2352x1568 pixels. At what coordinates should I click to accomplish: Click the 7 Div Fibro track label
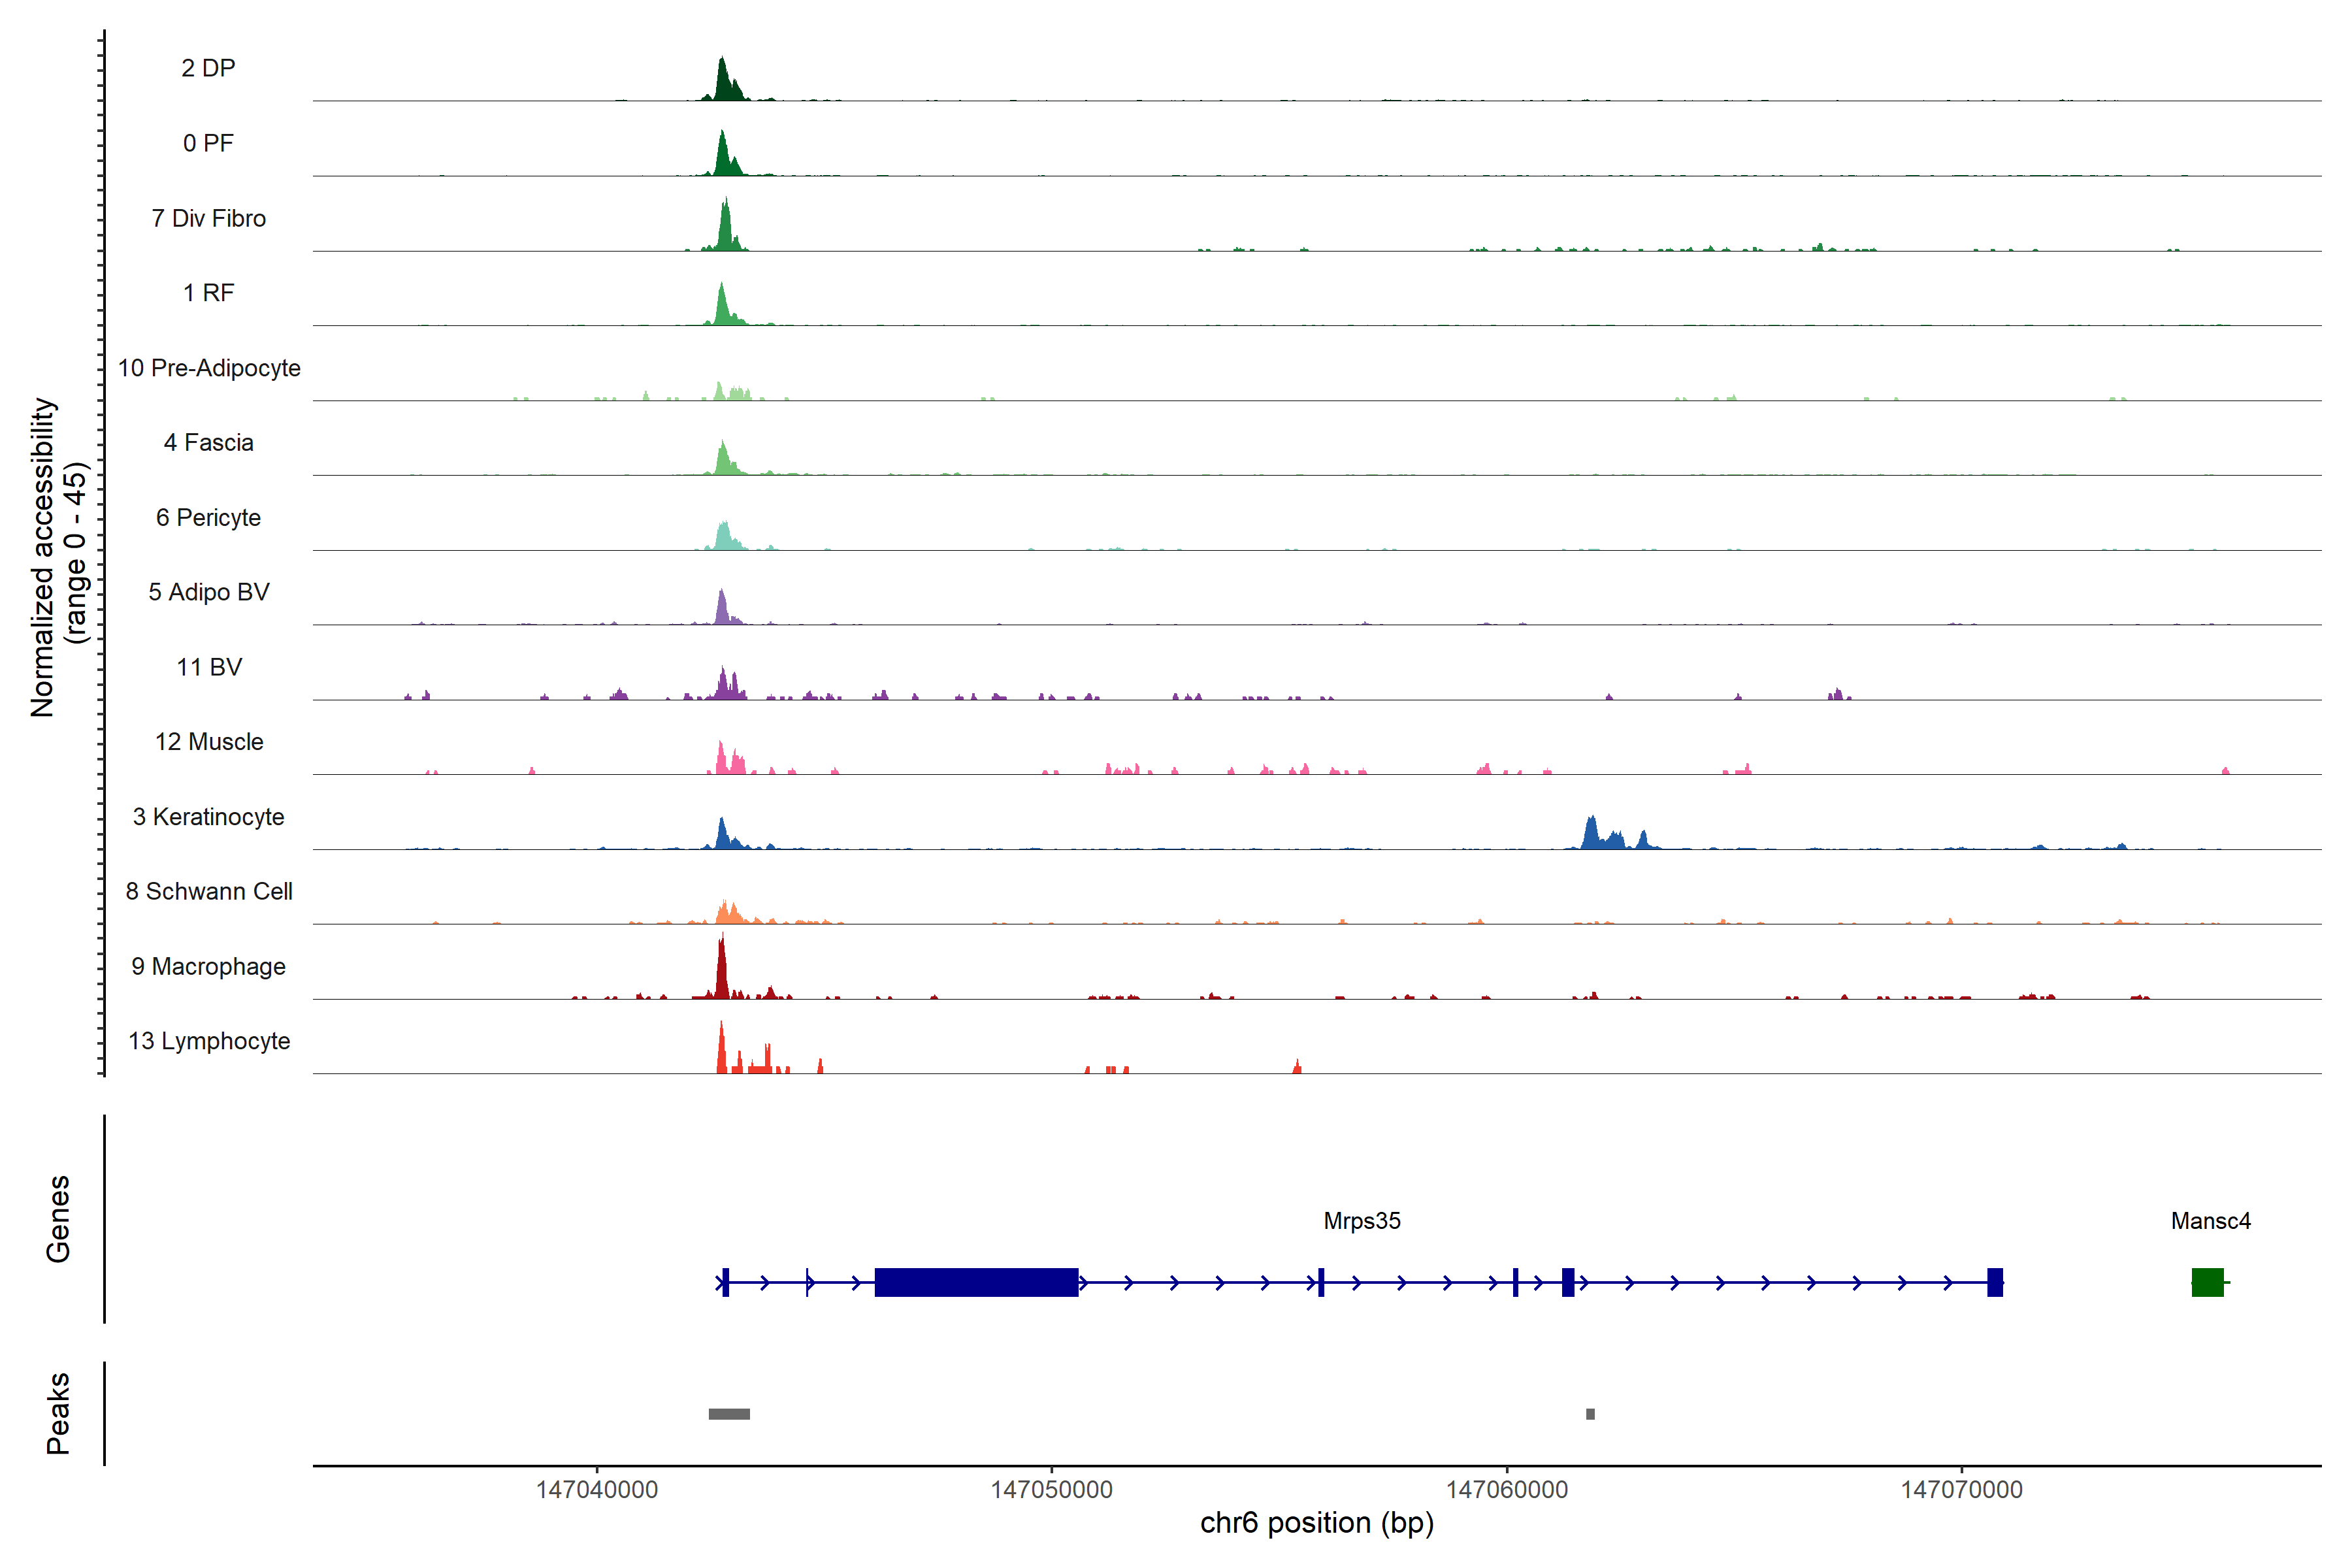208,218
